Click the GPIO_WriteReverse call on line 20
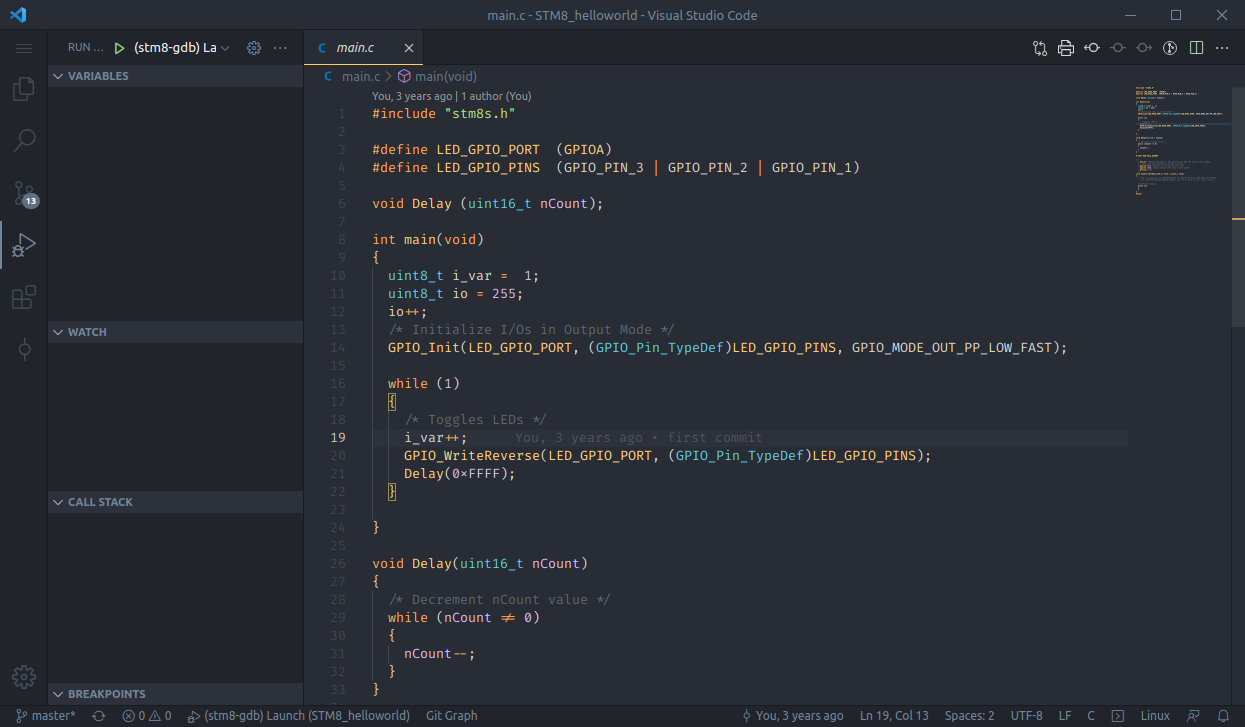The height and width of the screenshot is (727, 1245). coord(668,456)
